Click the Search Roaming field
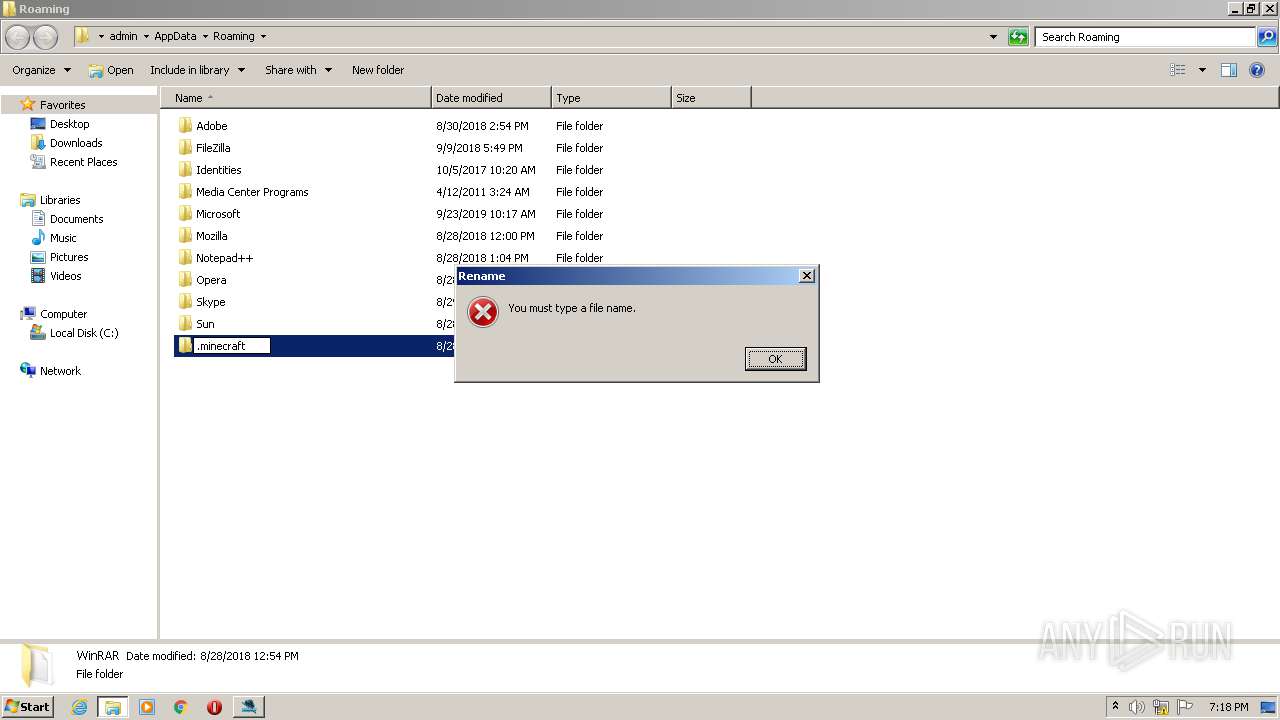This screenshot has height=720, width=1280. coord(1146,37)
